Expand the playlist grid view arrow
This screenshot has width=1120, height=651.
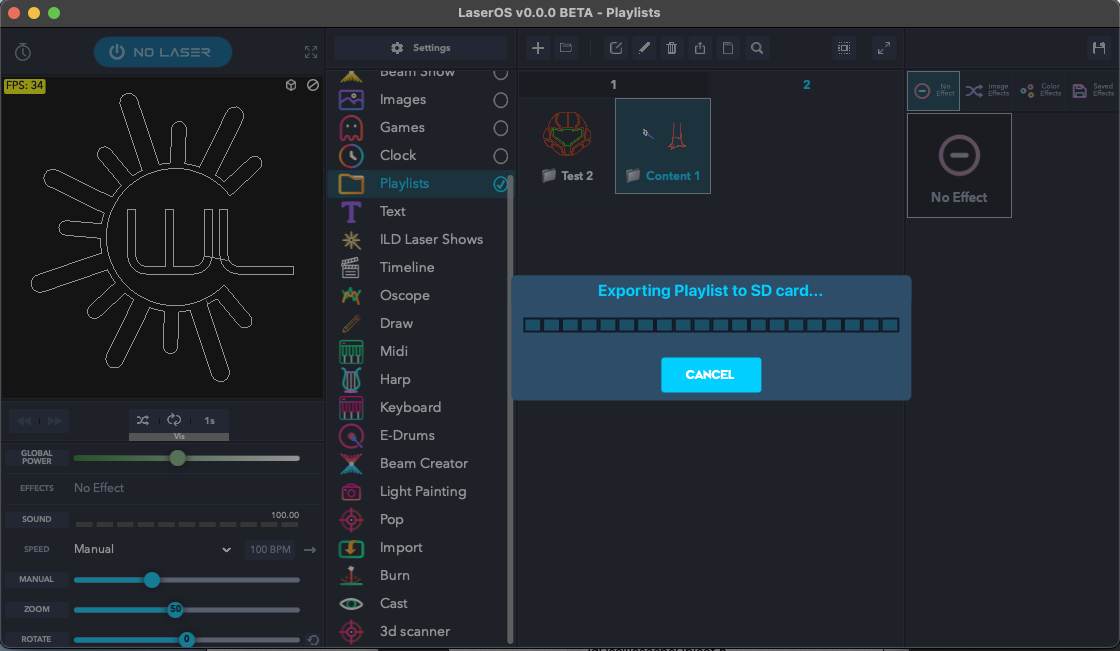[x=884, y=48]
